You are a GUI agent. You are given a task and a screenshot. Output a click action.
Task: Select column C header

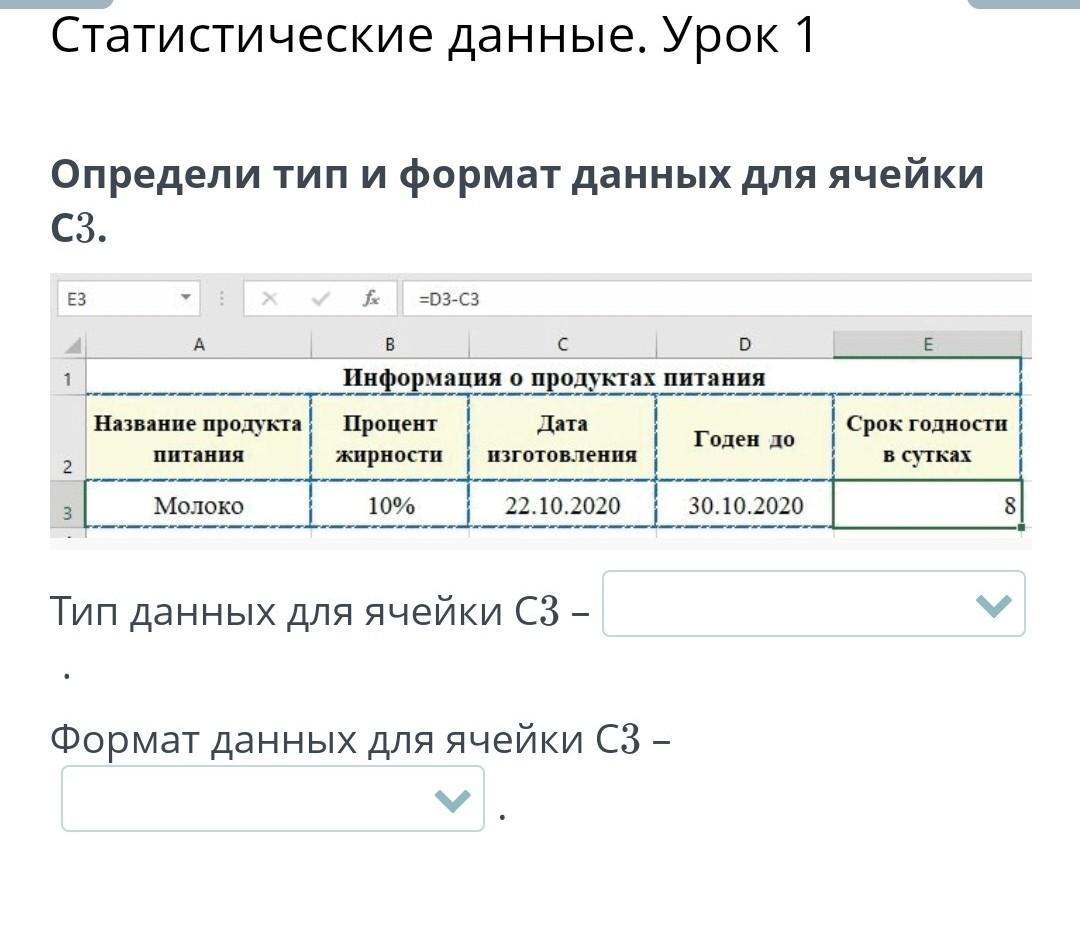pos(563,344)
